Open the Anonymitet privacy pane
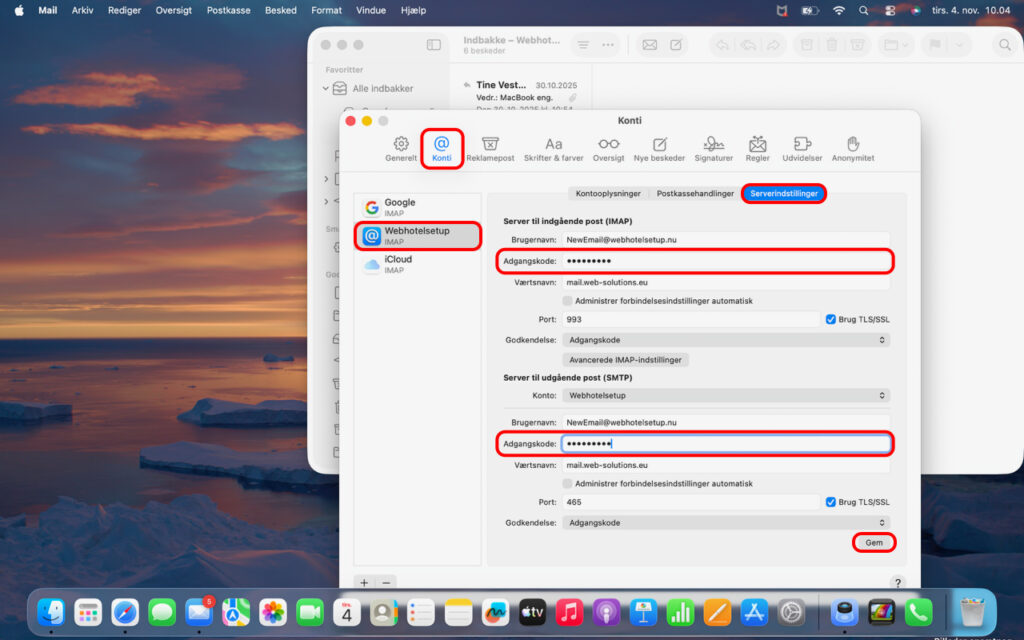 tap(852, 148)
